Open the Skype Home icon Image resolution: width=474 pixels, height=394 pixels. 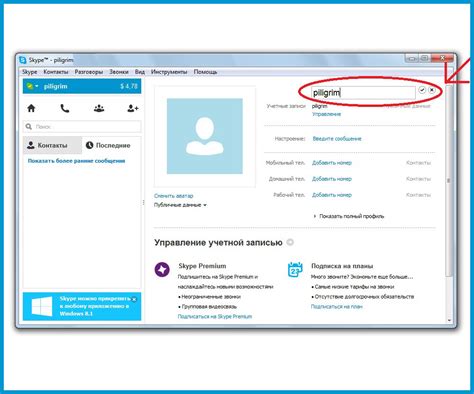pyautogui.click(x=31, y=108)
